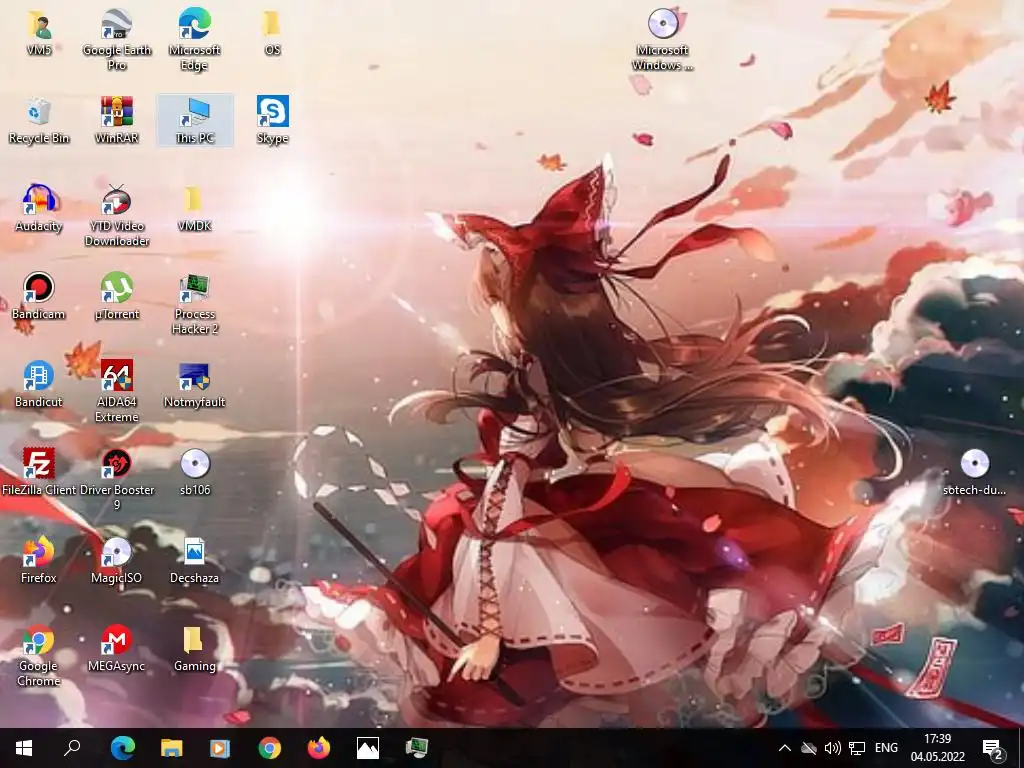Select Skype desktop shortcut
The image size is (1024, 768).
click(x=272, y=120)
